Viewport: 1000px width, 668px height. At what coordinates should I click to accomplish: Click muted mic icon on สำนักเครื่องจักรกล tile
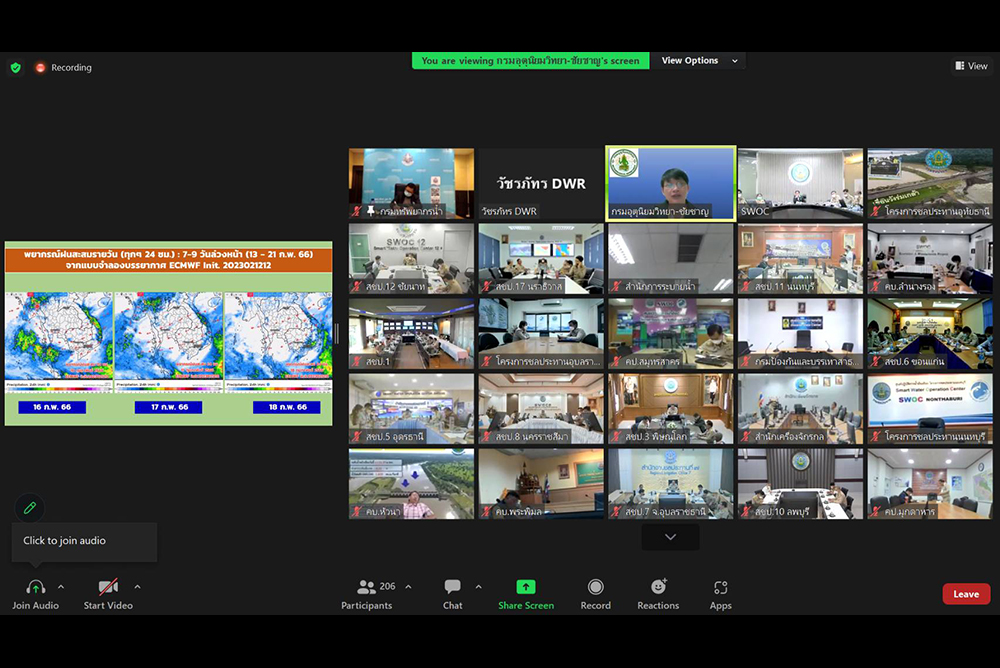[x=747, y=437]
